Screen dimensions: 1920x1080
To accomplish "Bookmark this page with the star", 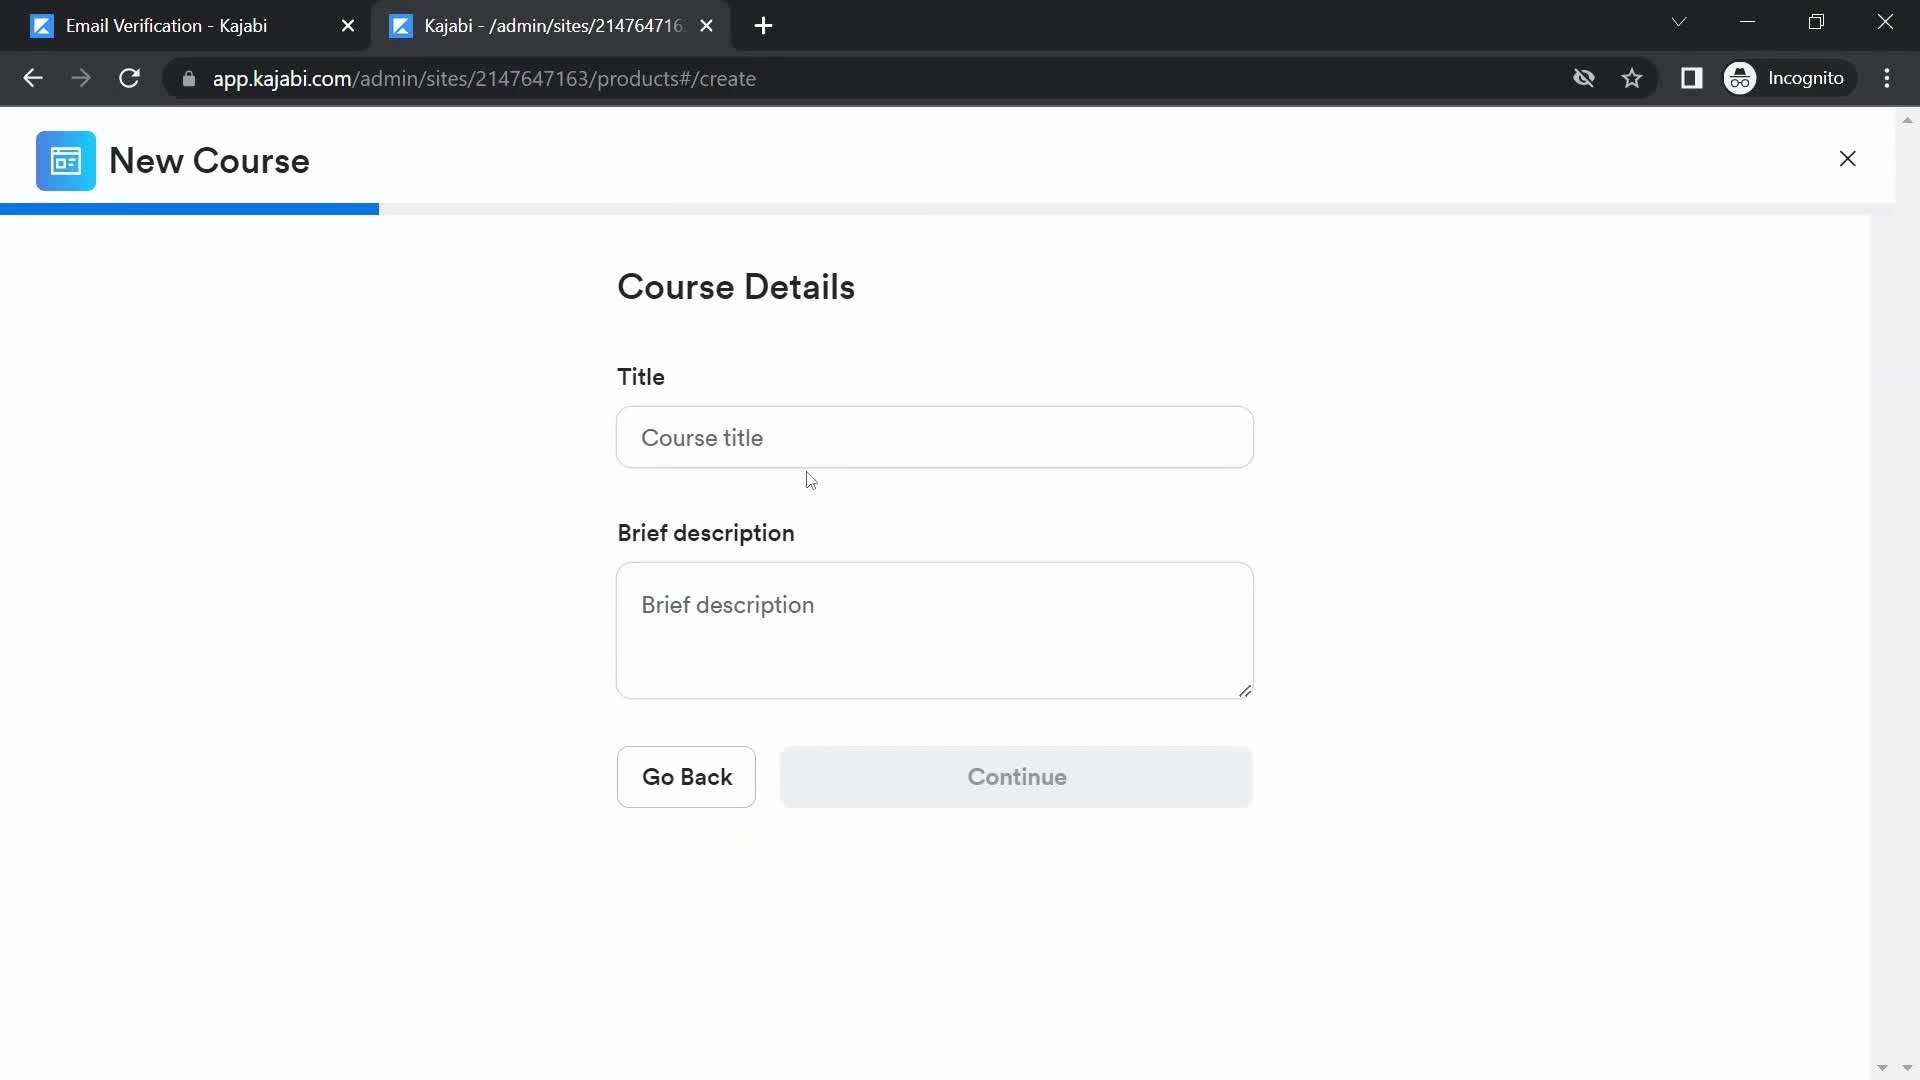I will coord(1632,78).
